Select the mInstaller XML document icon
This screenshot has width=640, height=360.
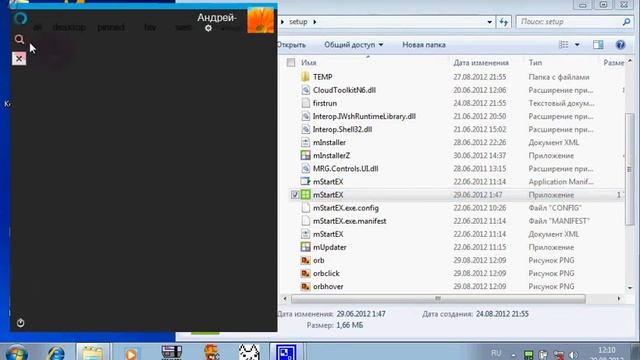tap(305, 142)
